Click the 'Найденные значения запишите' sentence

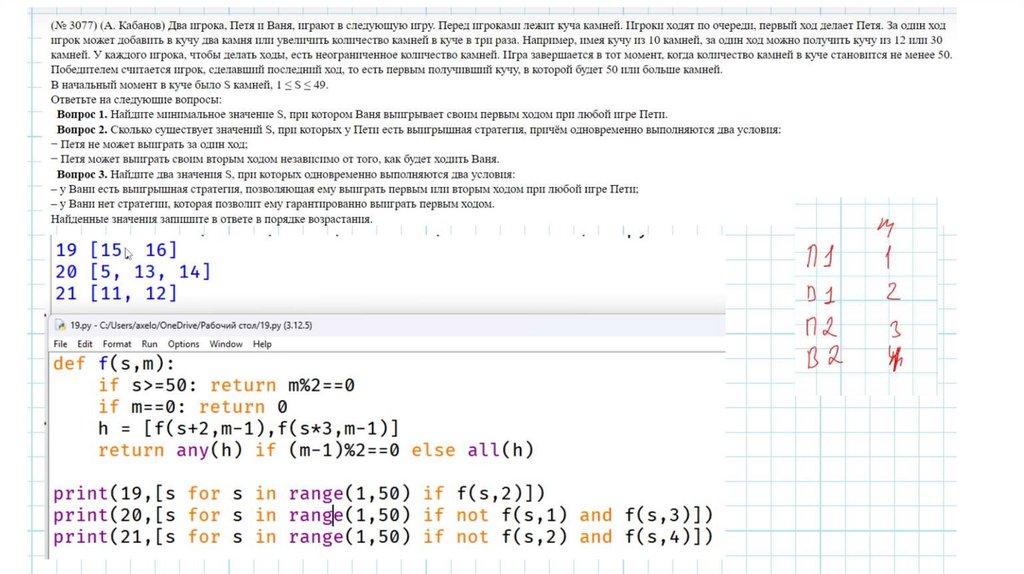tap(212, 219)
